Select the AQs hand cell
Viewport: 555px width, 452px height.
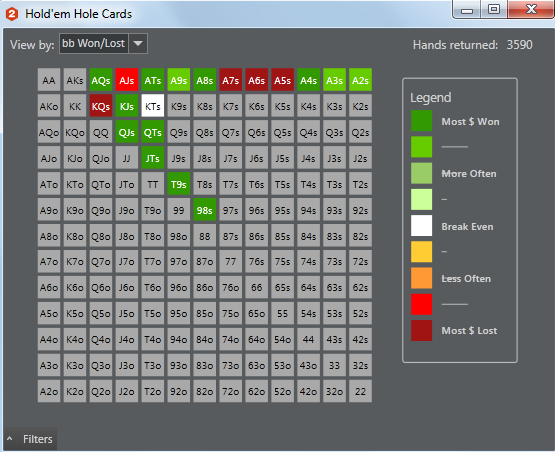101,80
